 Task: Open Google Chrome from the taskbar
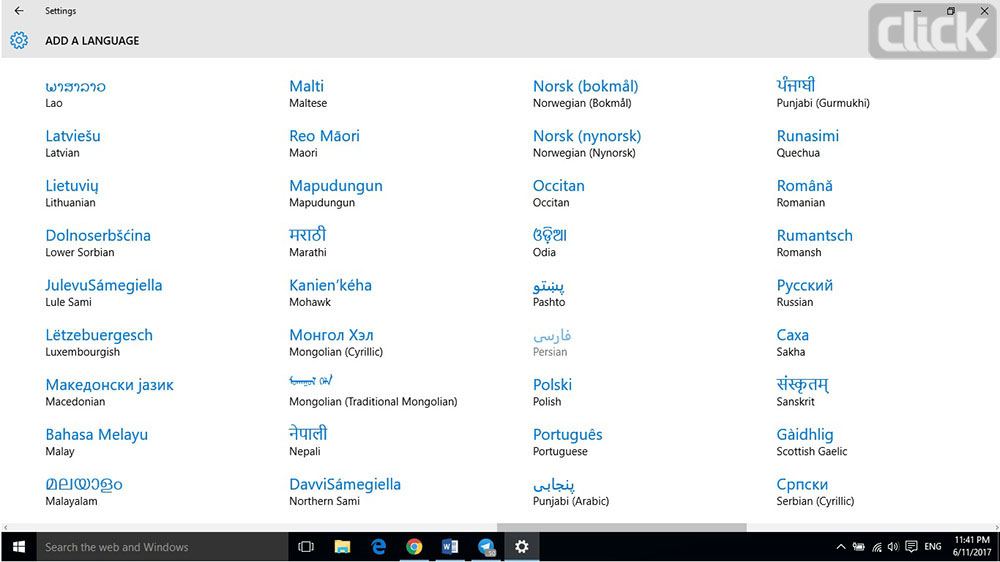414,547
